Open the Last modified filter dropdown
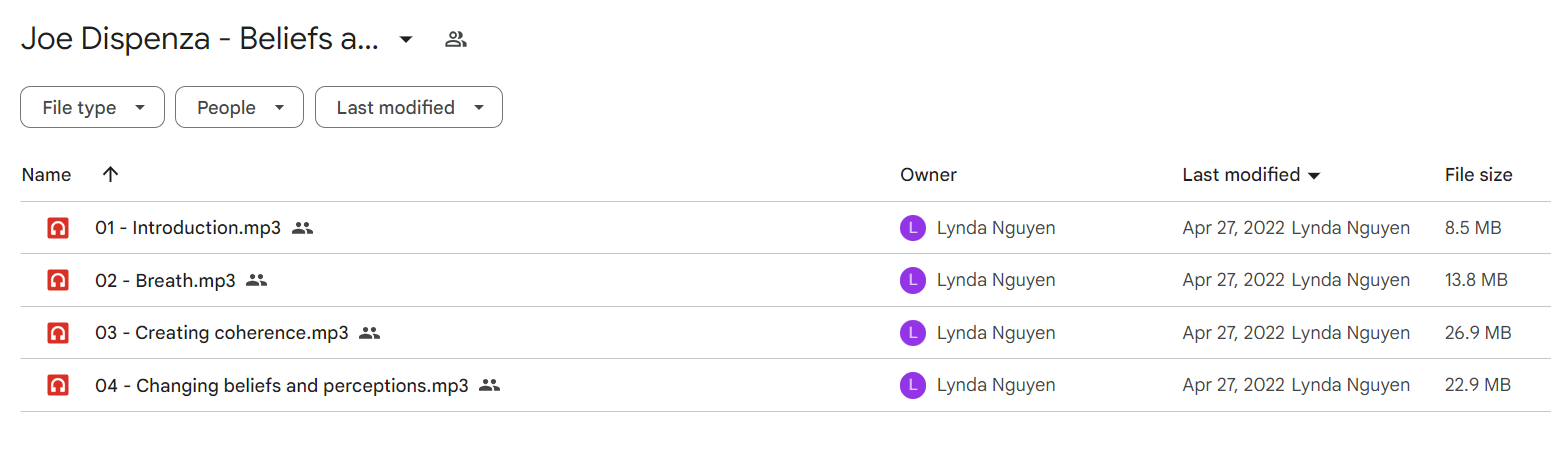1551x465 pixels. point(409,107)
